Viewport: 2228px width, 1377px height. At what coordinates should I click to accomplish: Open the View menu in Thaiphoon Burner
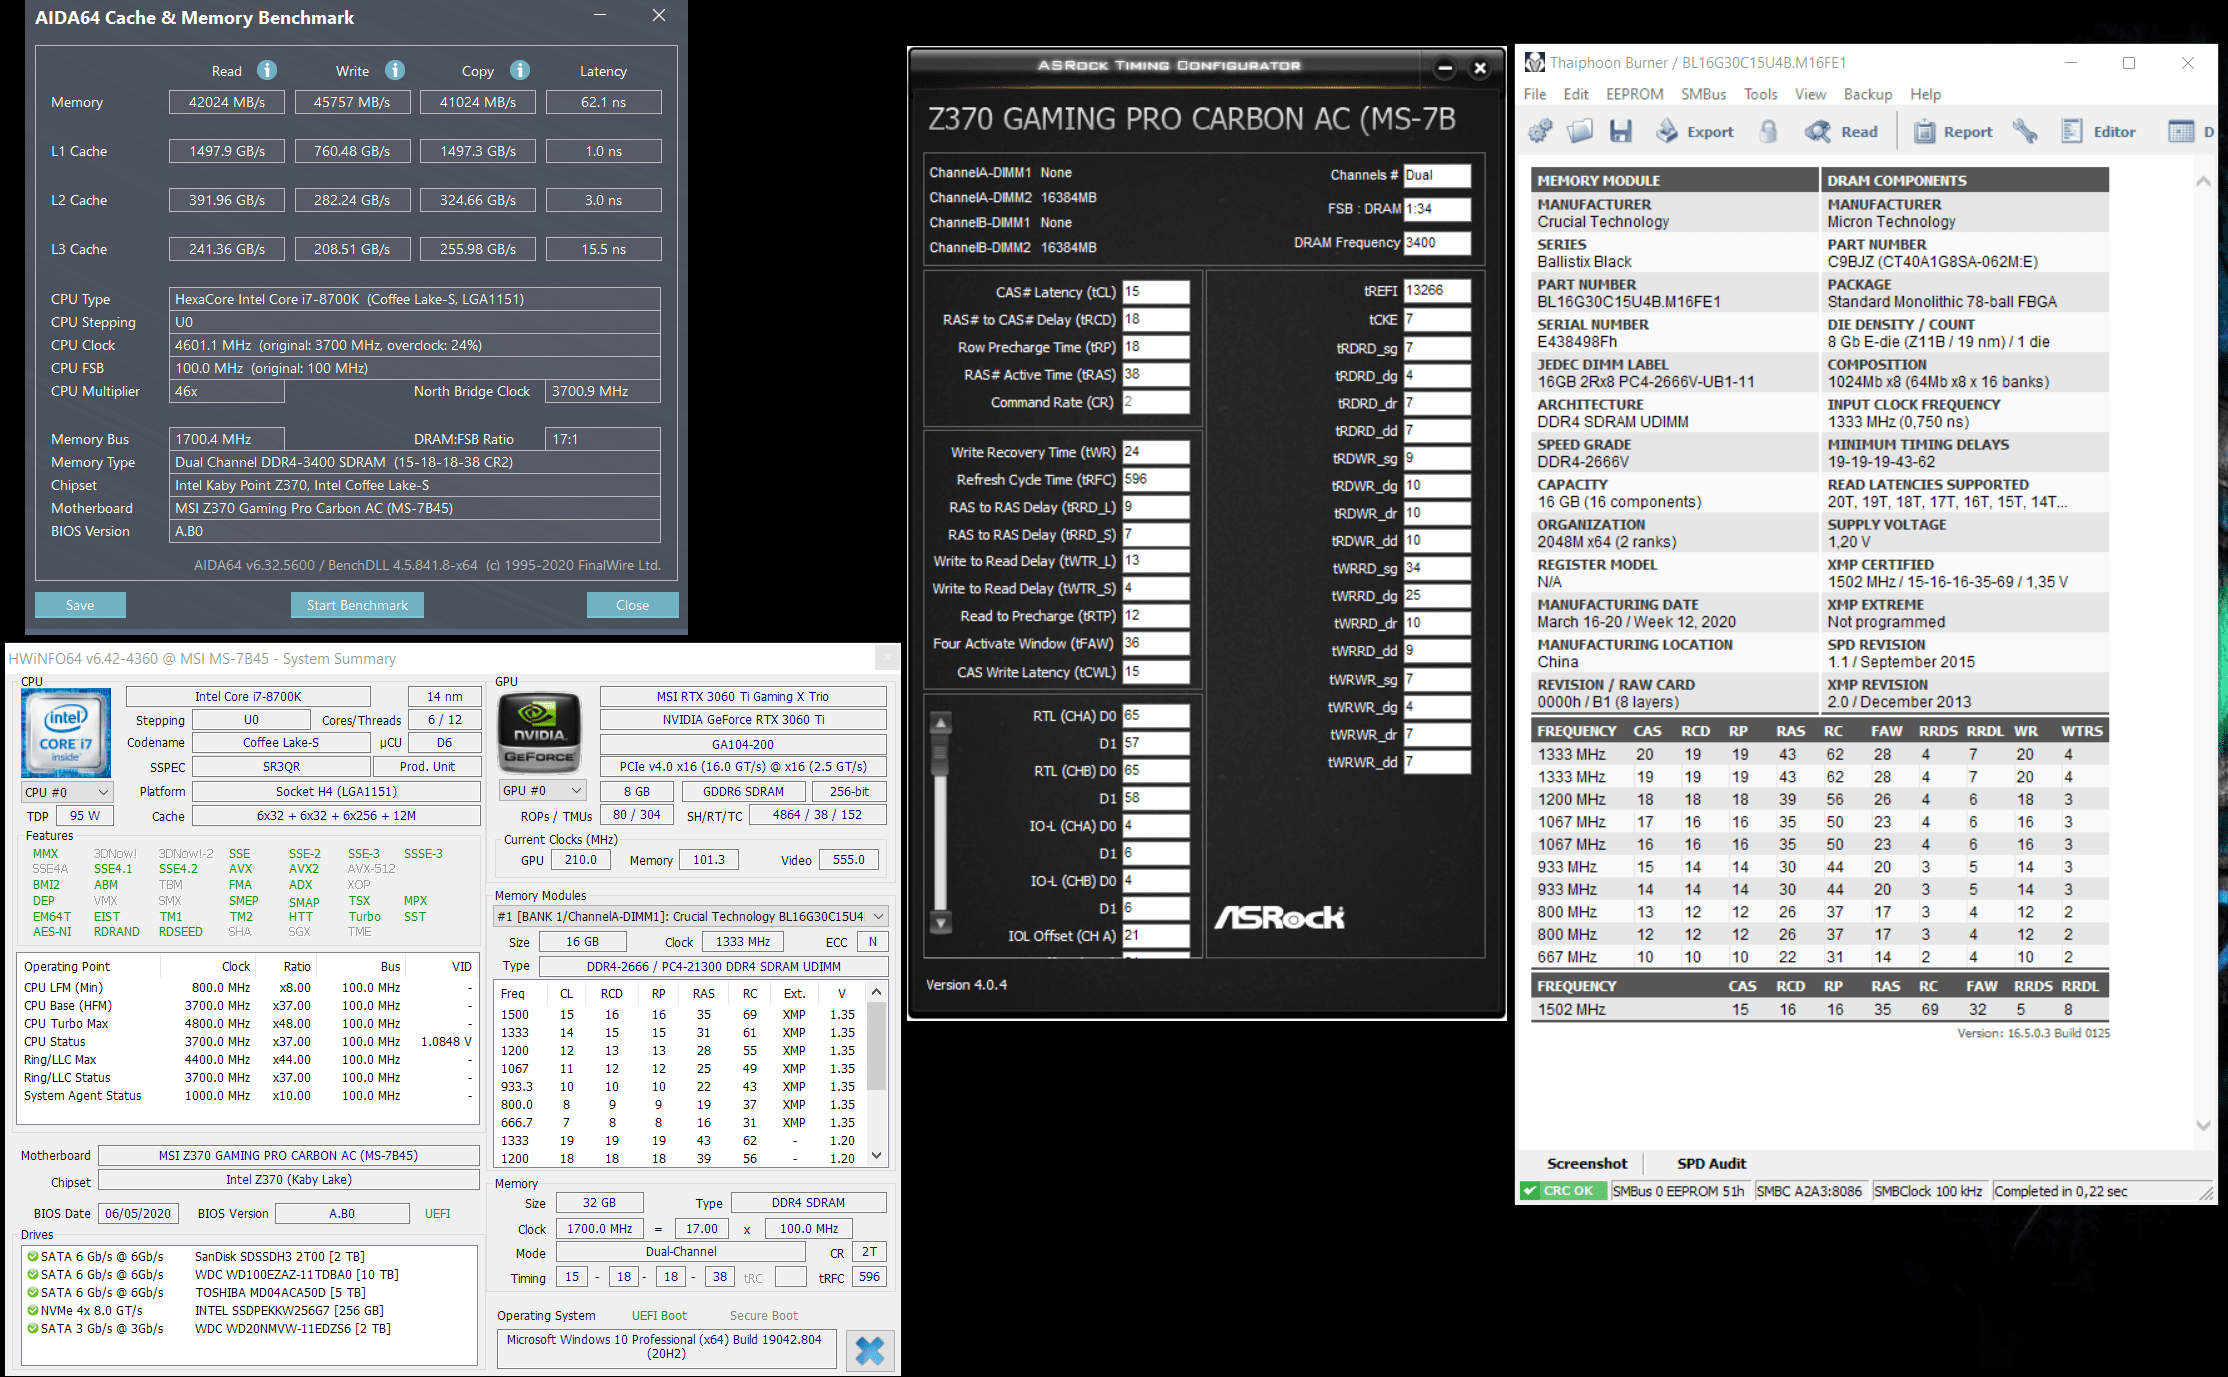[1810, 94]
